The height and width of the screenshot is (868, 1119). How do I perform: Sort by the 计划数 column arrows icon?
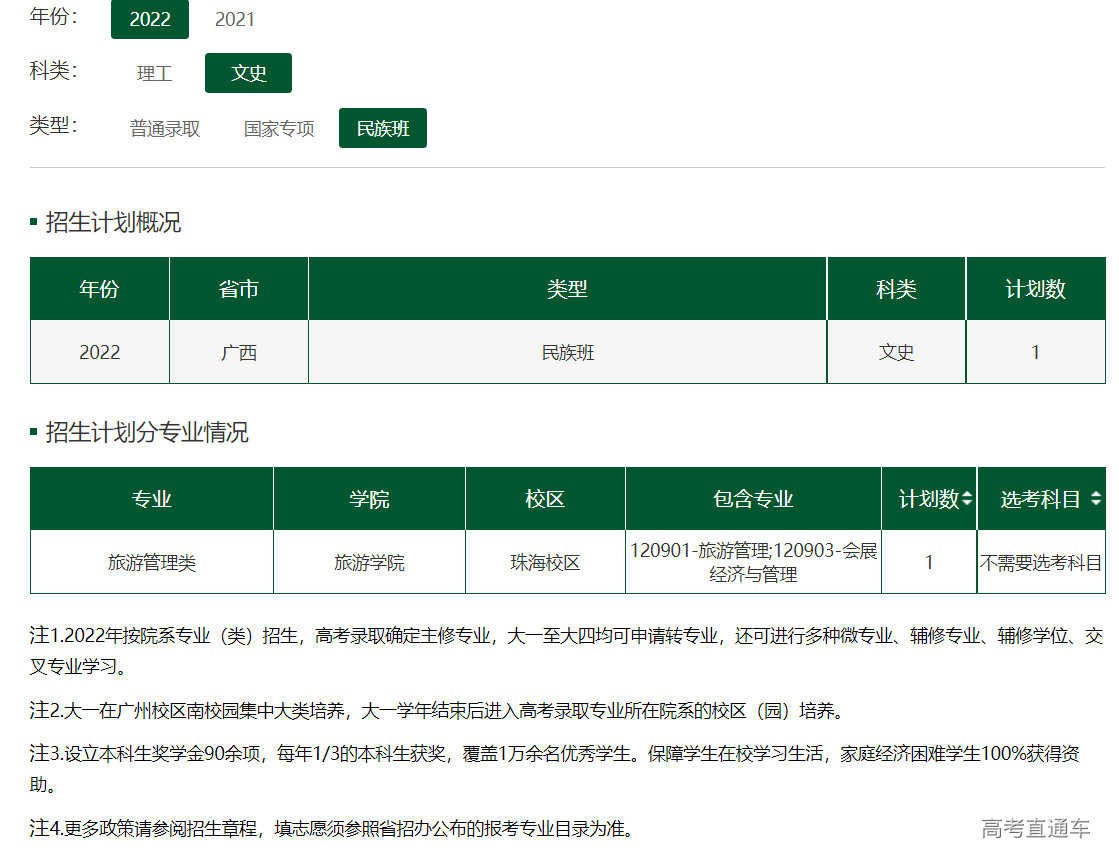click(967, 499)
